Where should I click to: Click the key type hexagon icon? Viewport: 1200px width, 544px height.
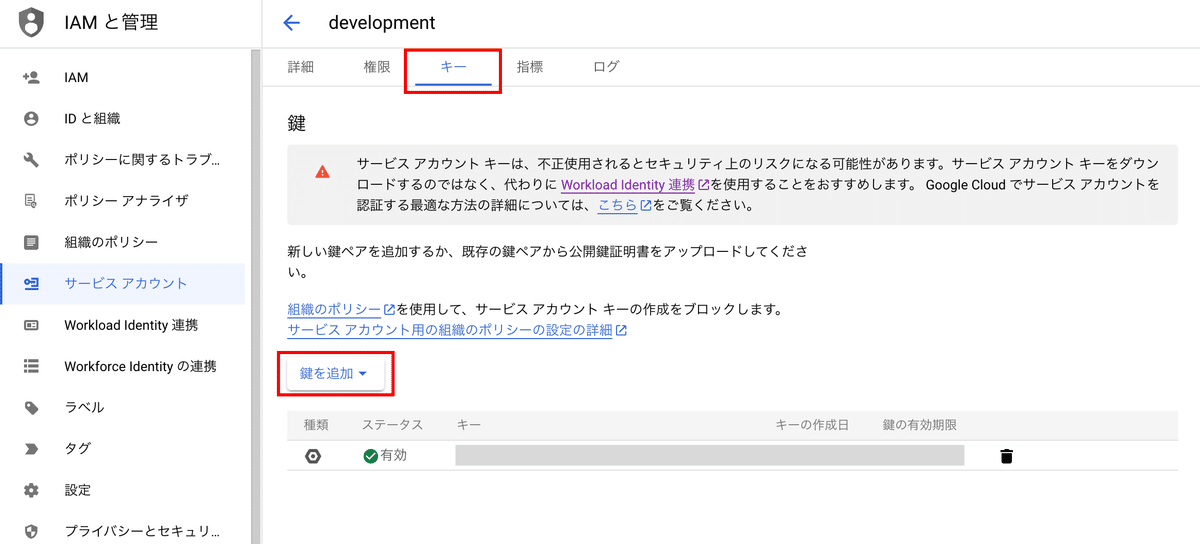pos(313,456)
